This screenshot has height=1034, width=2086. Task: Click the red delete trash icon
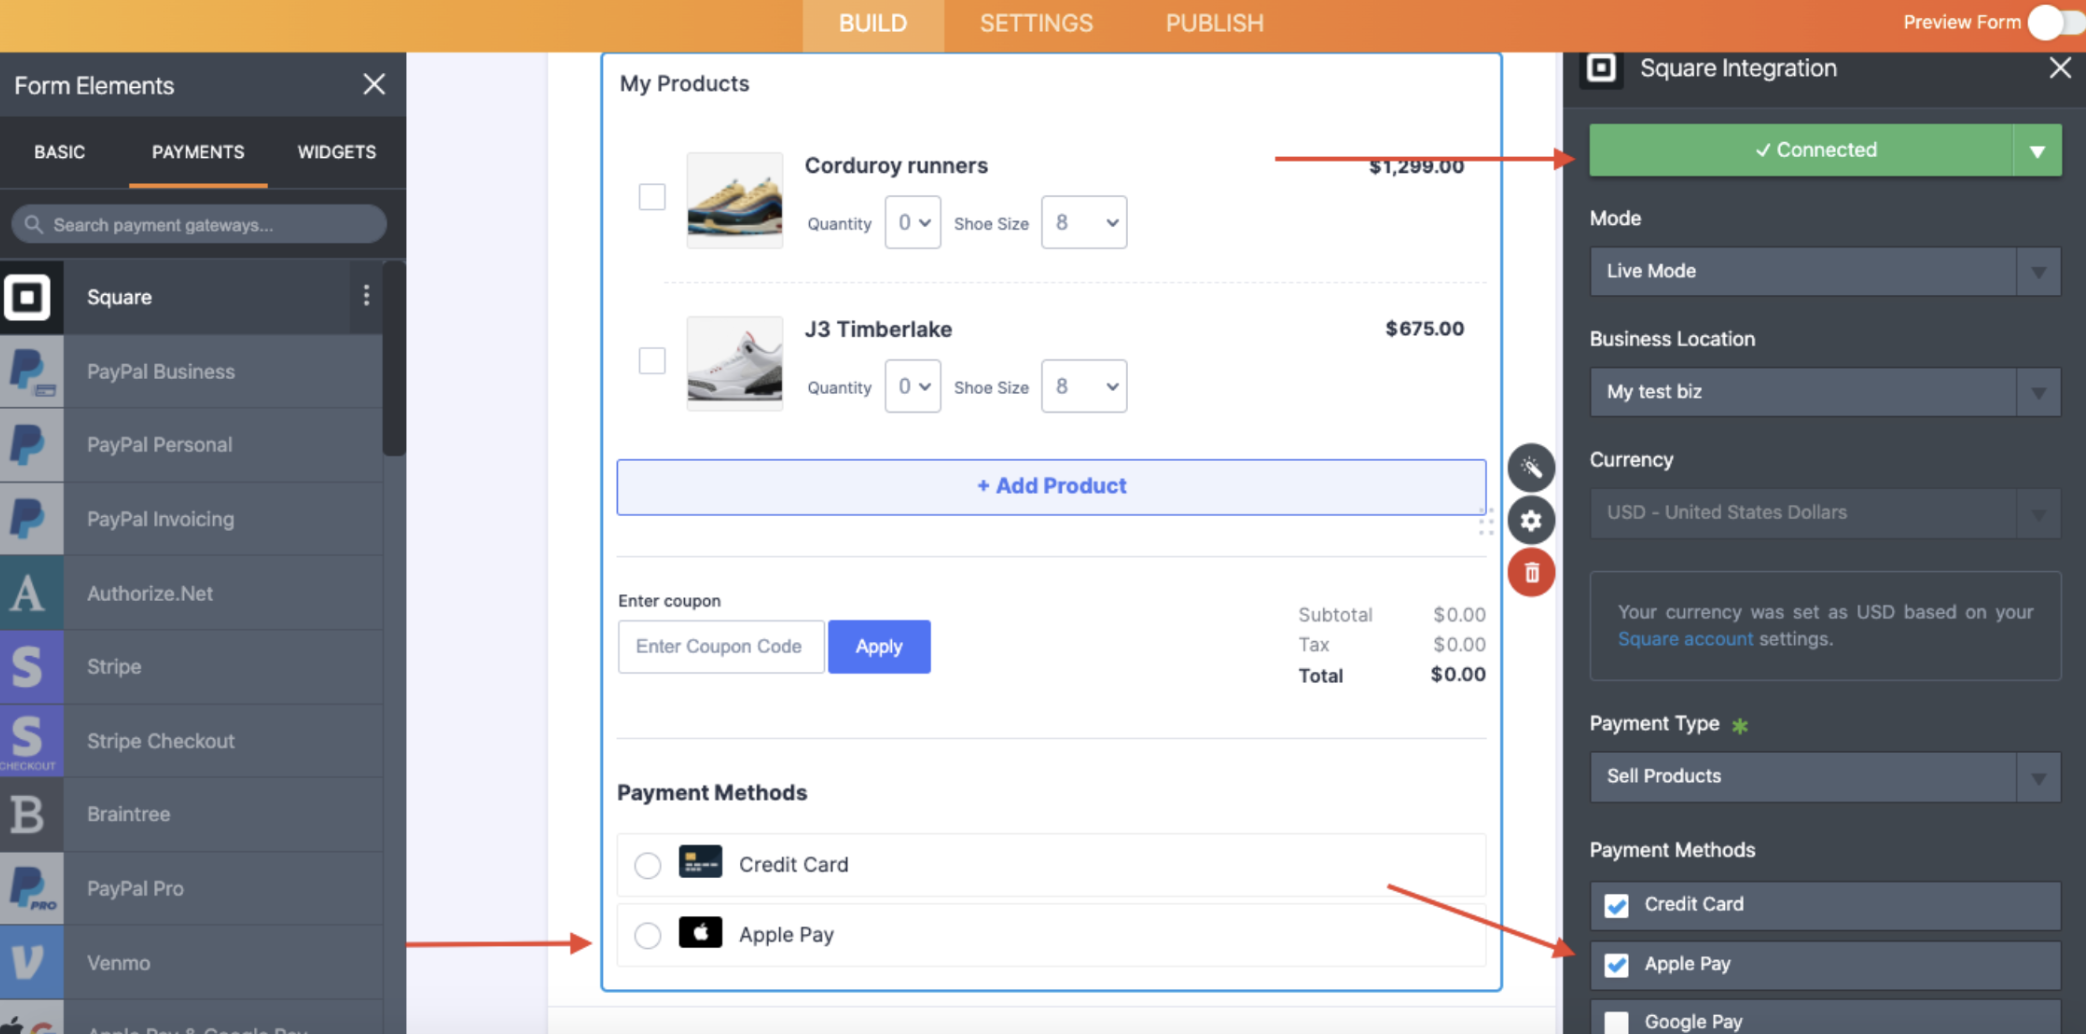[1531, 573]
